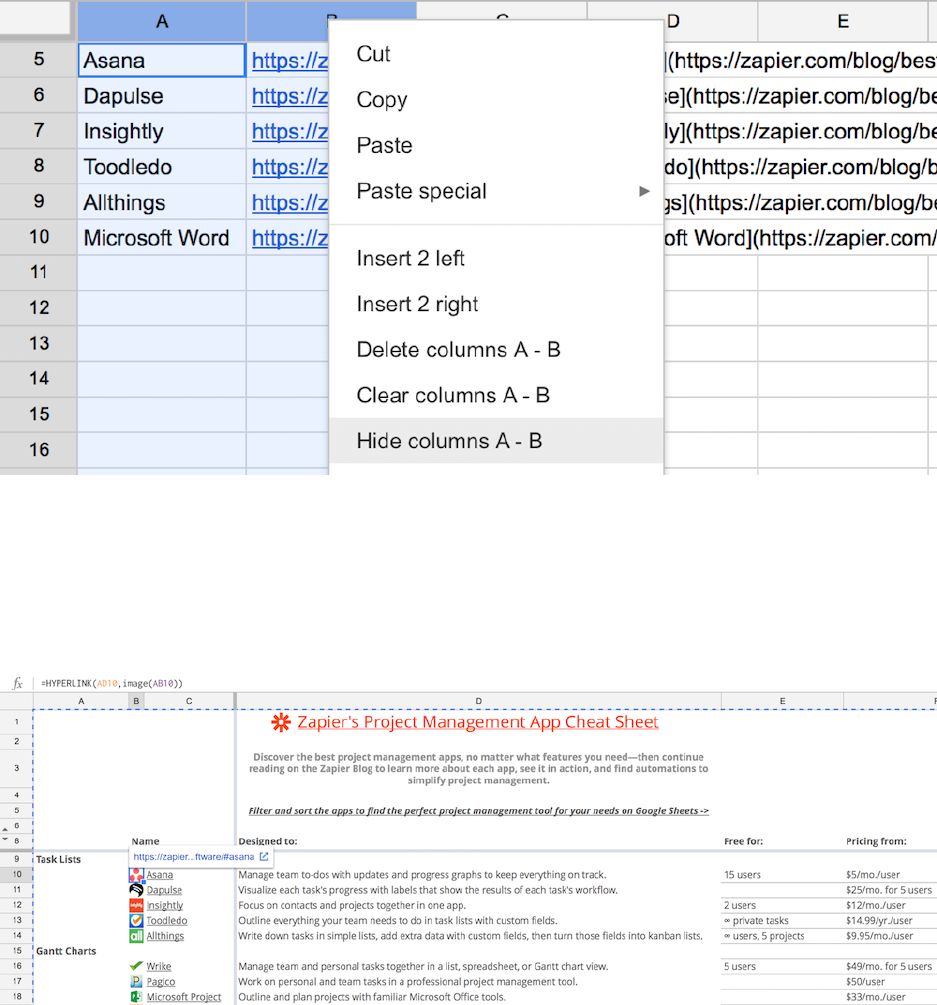This screenshot has width=937, height=1005.
Task: Select row 10 header in cheat sheet
Action: point(17,874)
